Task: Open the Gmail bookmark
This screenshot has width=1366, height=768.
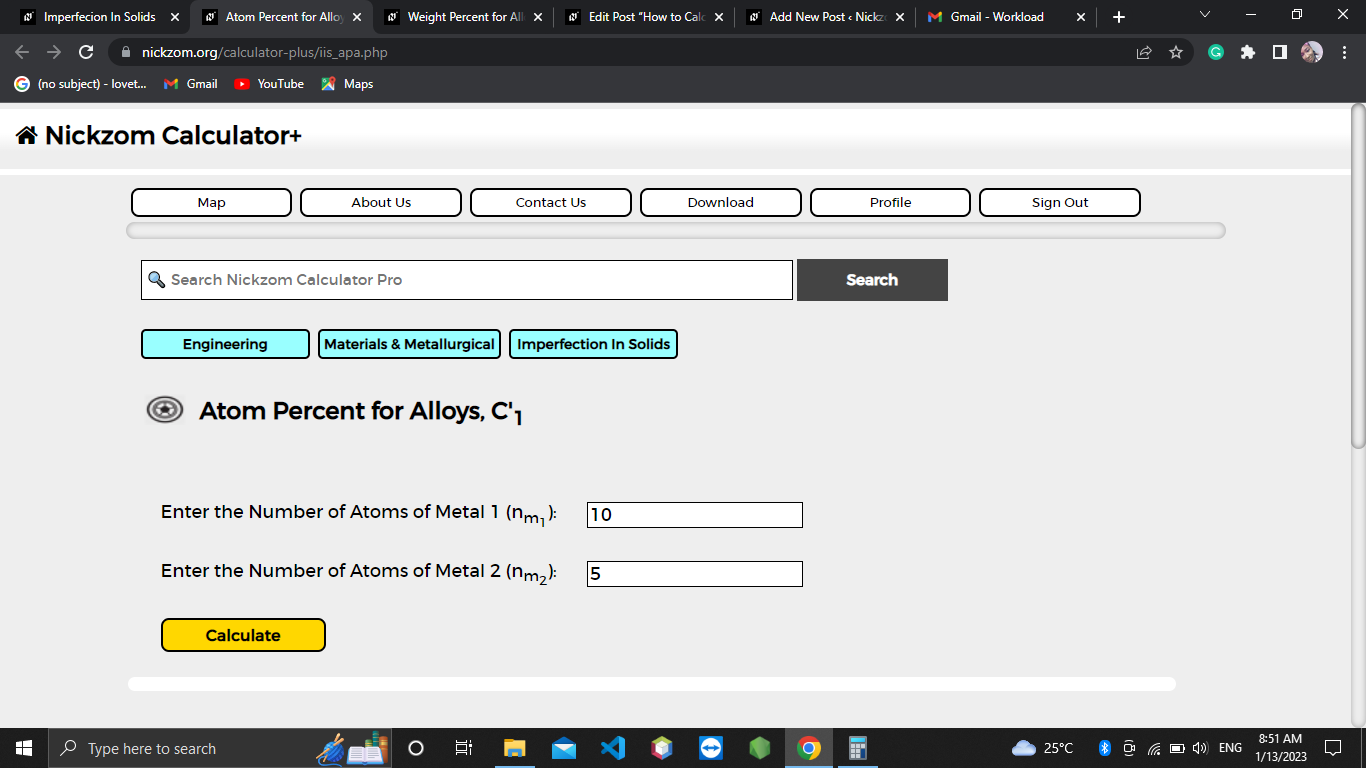Action: point(191,84)
